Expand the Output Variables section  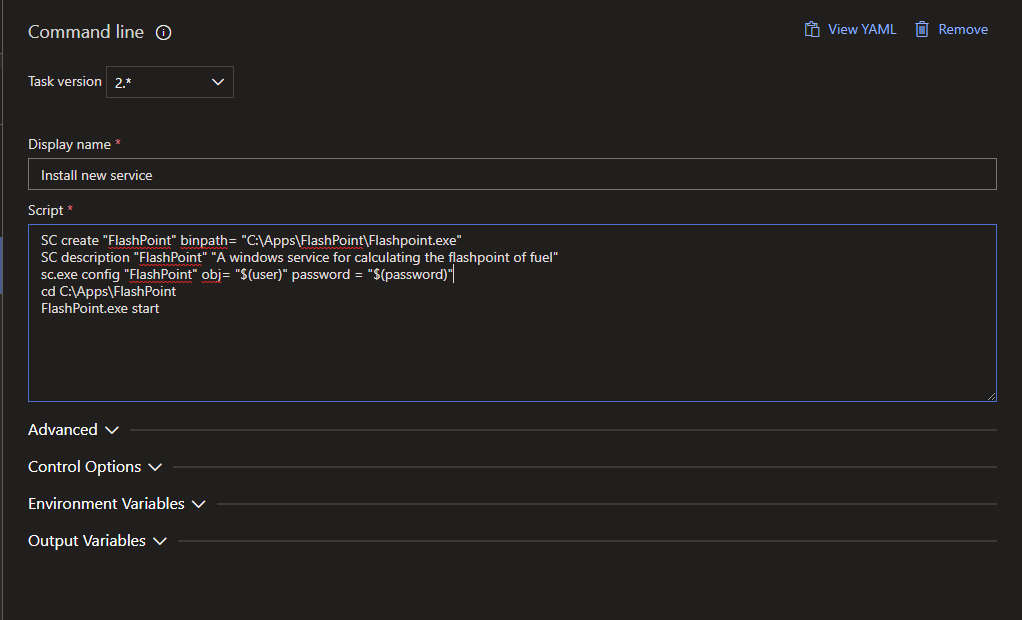(x=86, y=541)
